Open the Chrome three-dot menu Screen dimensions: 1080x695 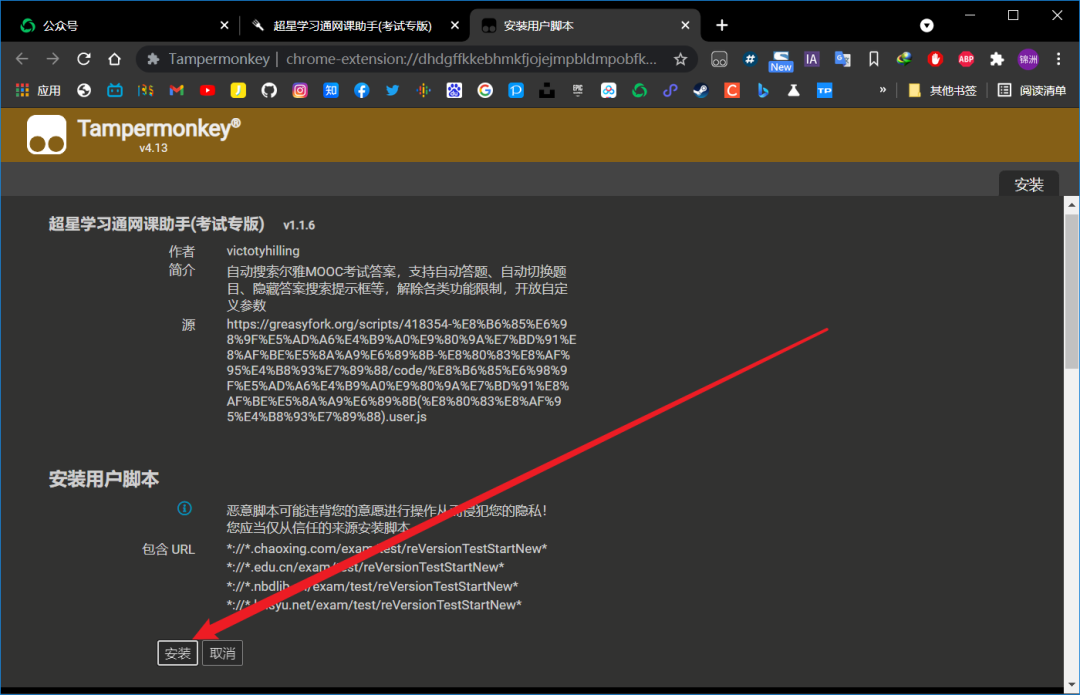(x=1059, y=59)
